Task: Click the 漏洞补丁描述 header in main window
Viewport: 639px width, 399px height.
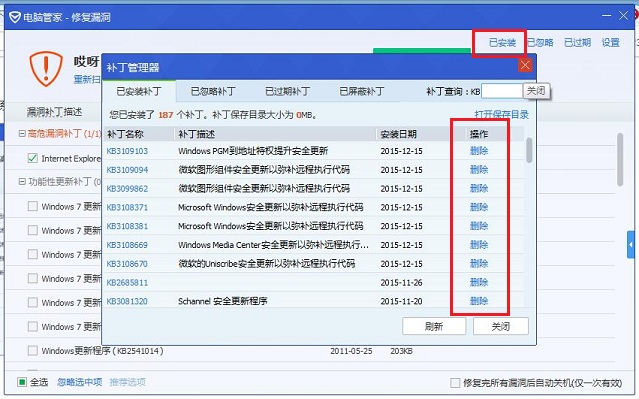Action: pos(54,112)
